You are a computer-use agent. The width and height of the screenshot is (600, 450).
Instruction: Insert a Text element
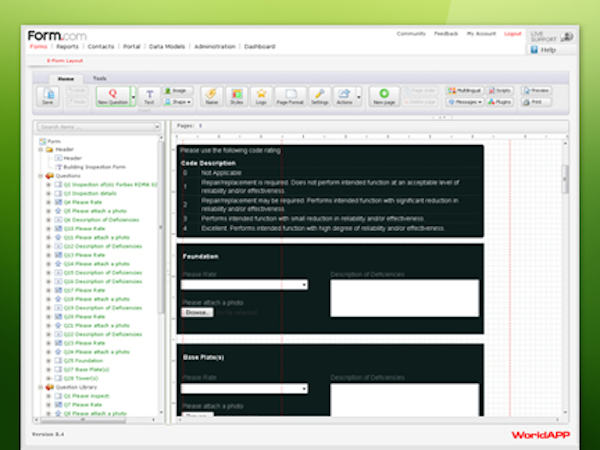click(149, 96)
